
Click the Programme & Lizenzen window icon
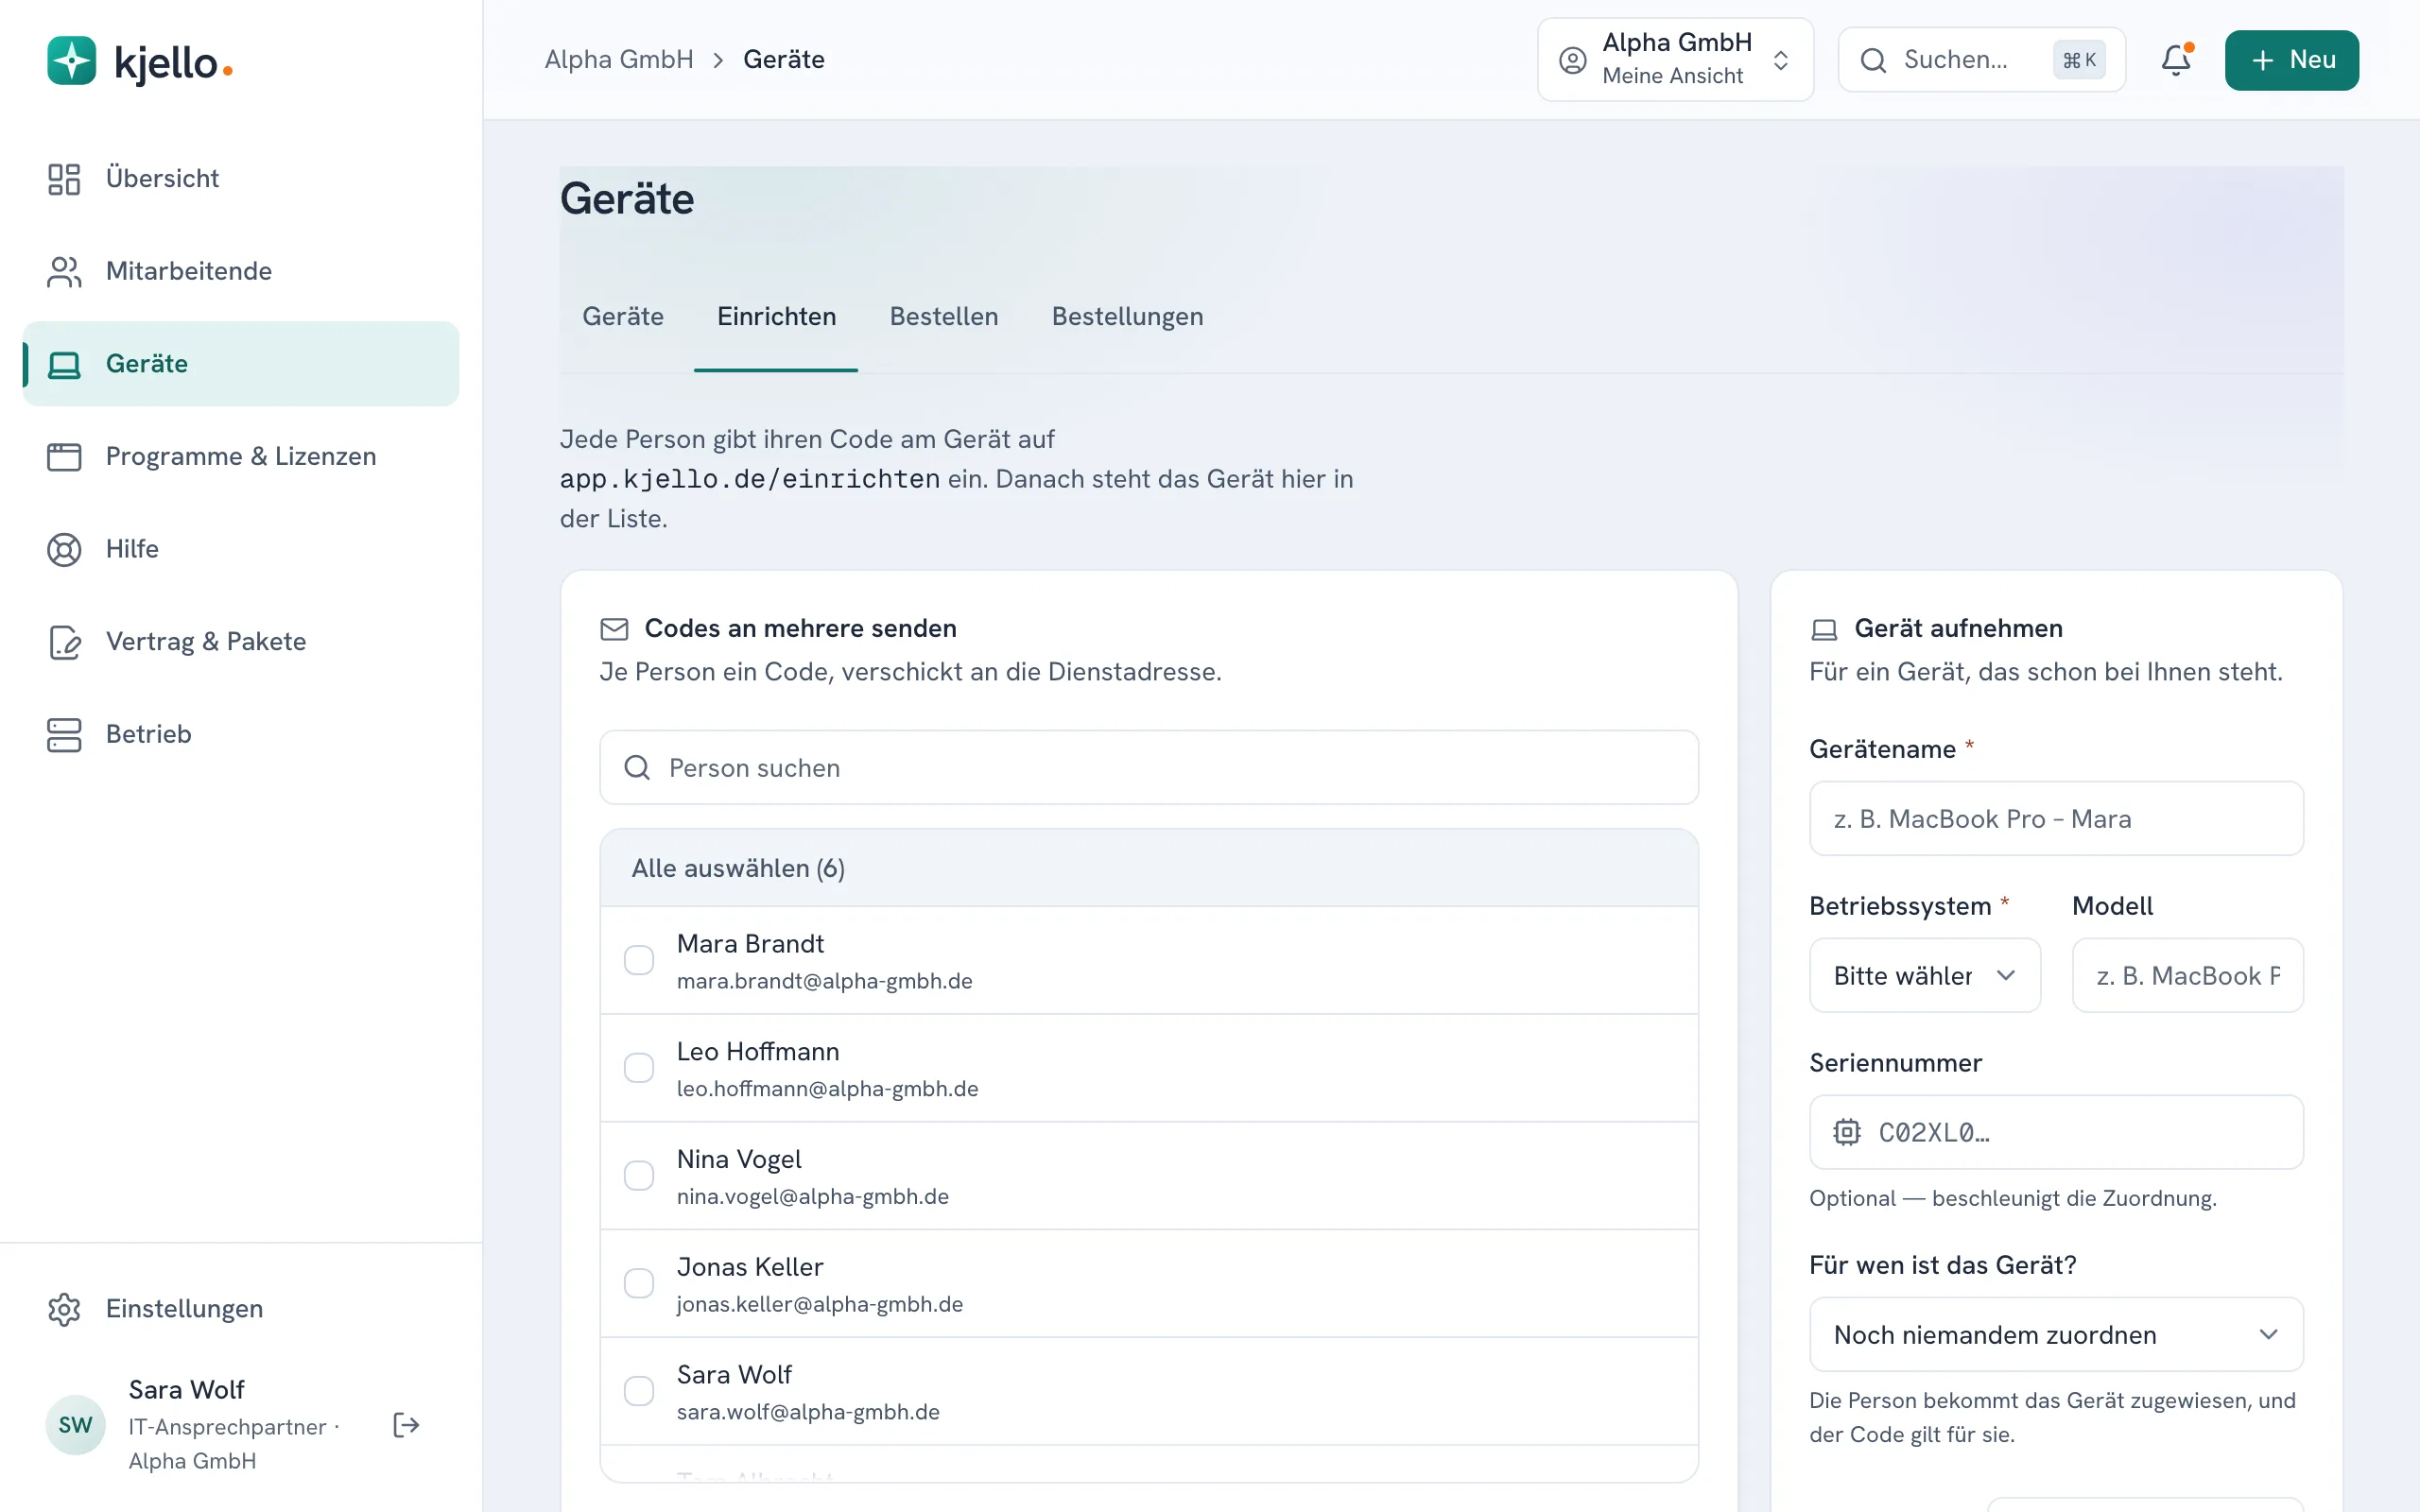pos(64,457)
